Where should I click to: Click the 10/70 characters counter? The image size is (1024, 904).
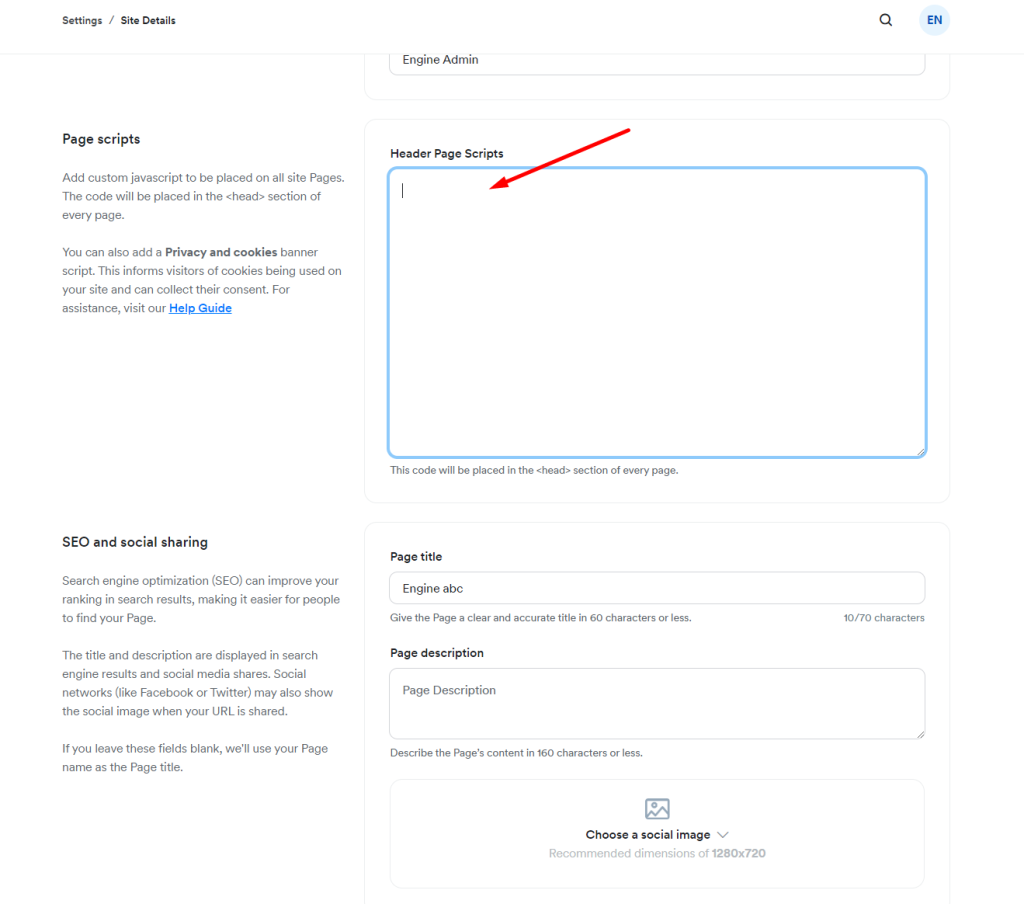point(883,618)
